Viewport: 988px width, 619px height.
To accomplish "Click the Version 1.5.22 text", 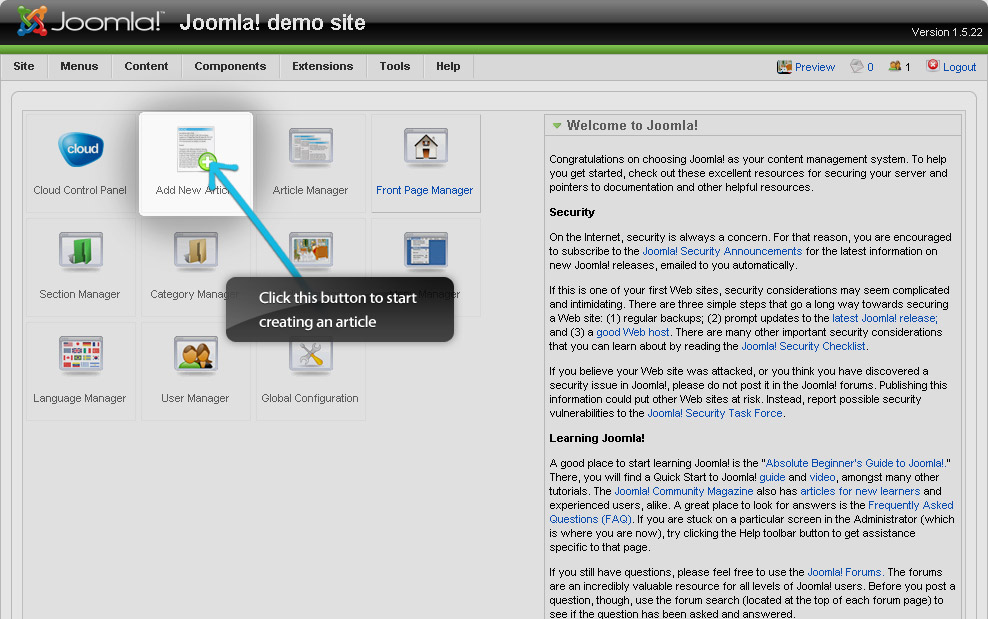I will click(x=946, y=32).
